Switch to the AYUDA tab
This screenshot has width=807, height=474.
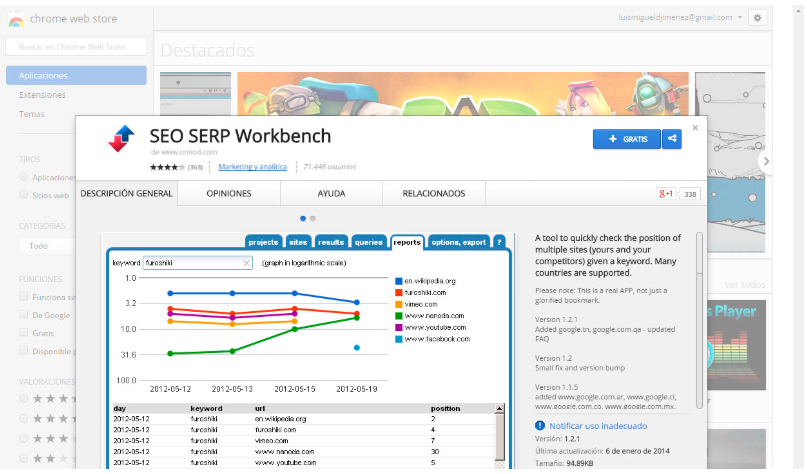pos(331,194)
